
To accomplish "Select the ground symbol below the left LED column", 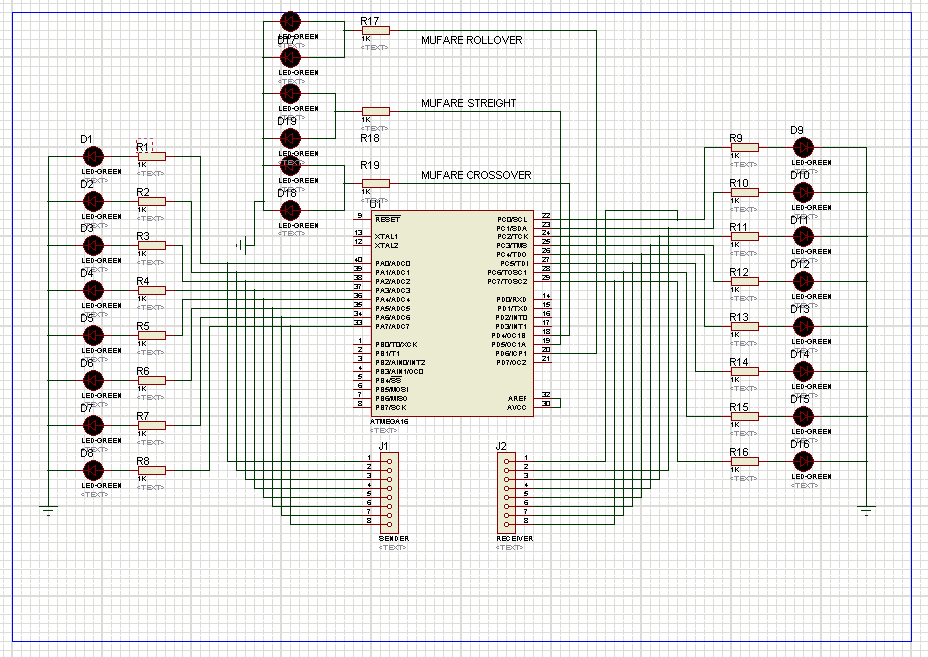I will click(x=49, y=510).
